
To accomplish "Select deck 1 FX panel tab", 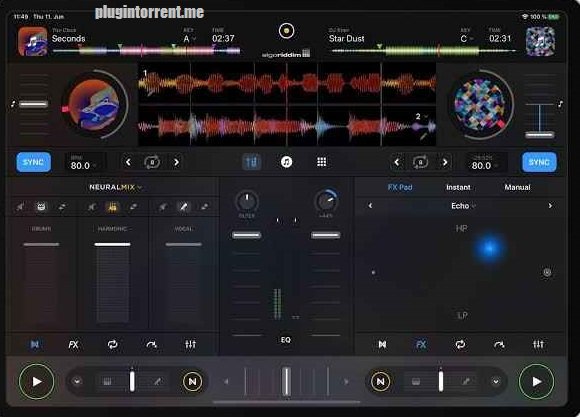I will pos(73,344).
